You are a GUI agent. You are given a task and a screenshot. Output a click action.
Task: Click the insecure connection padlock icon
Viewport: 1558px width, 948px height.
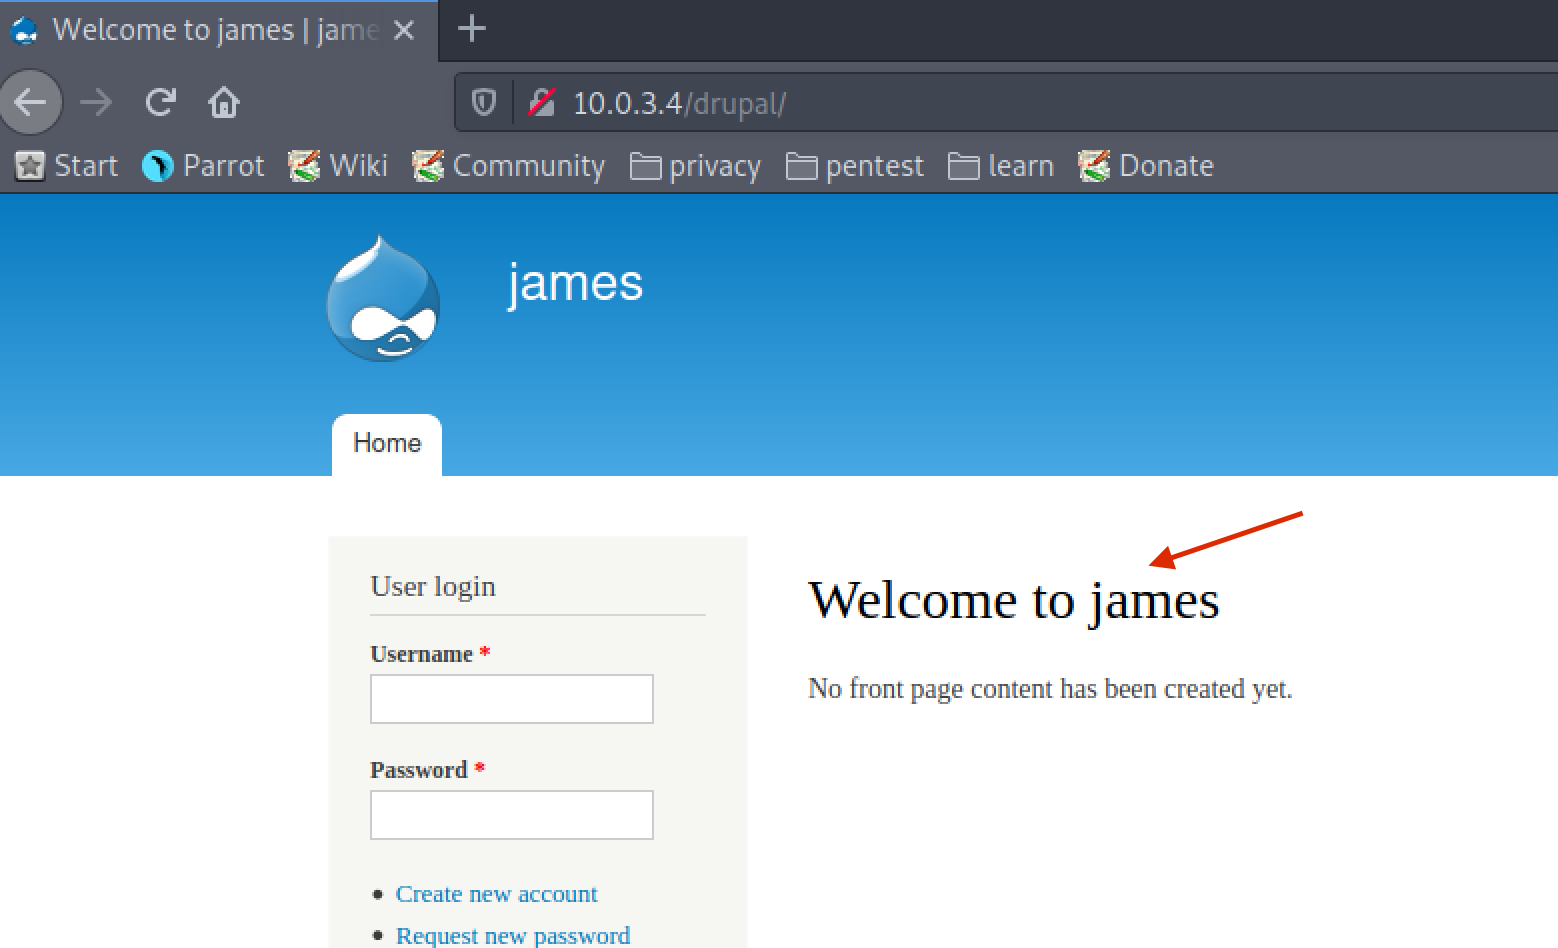(x=542, y=102)
